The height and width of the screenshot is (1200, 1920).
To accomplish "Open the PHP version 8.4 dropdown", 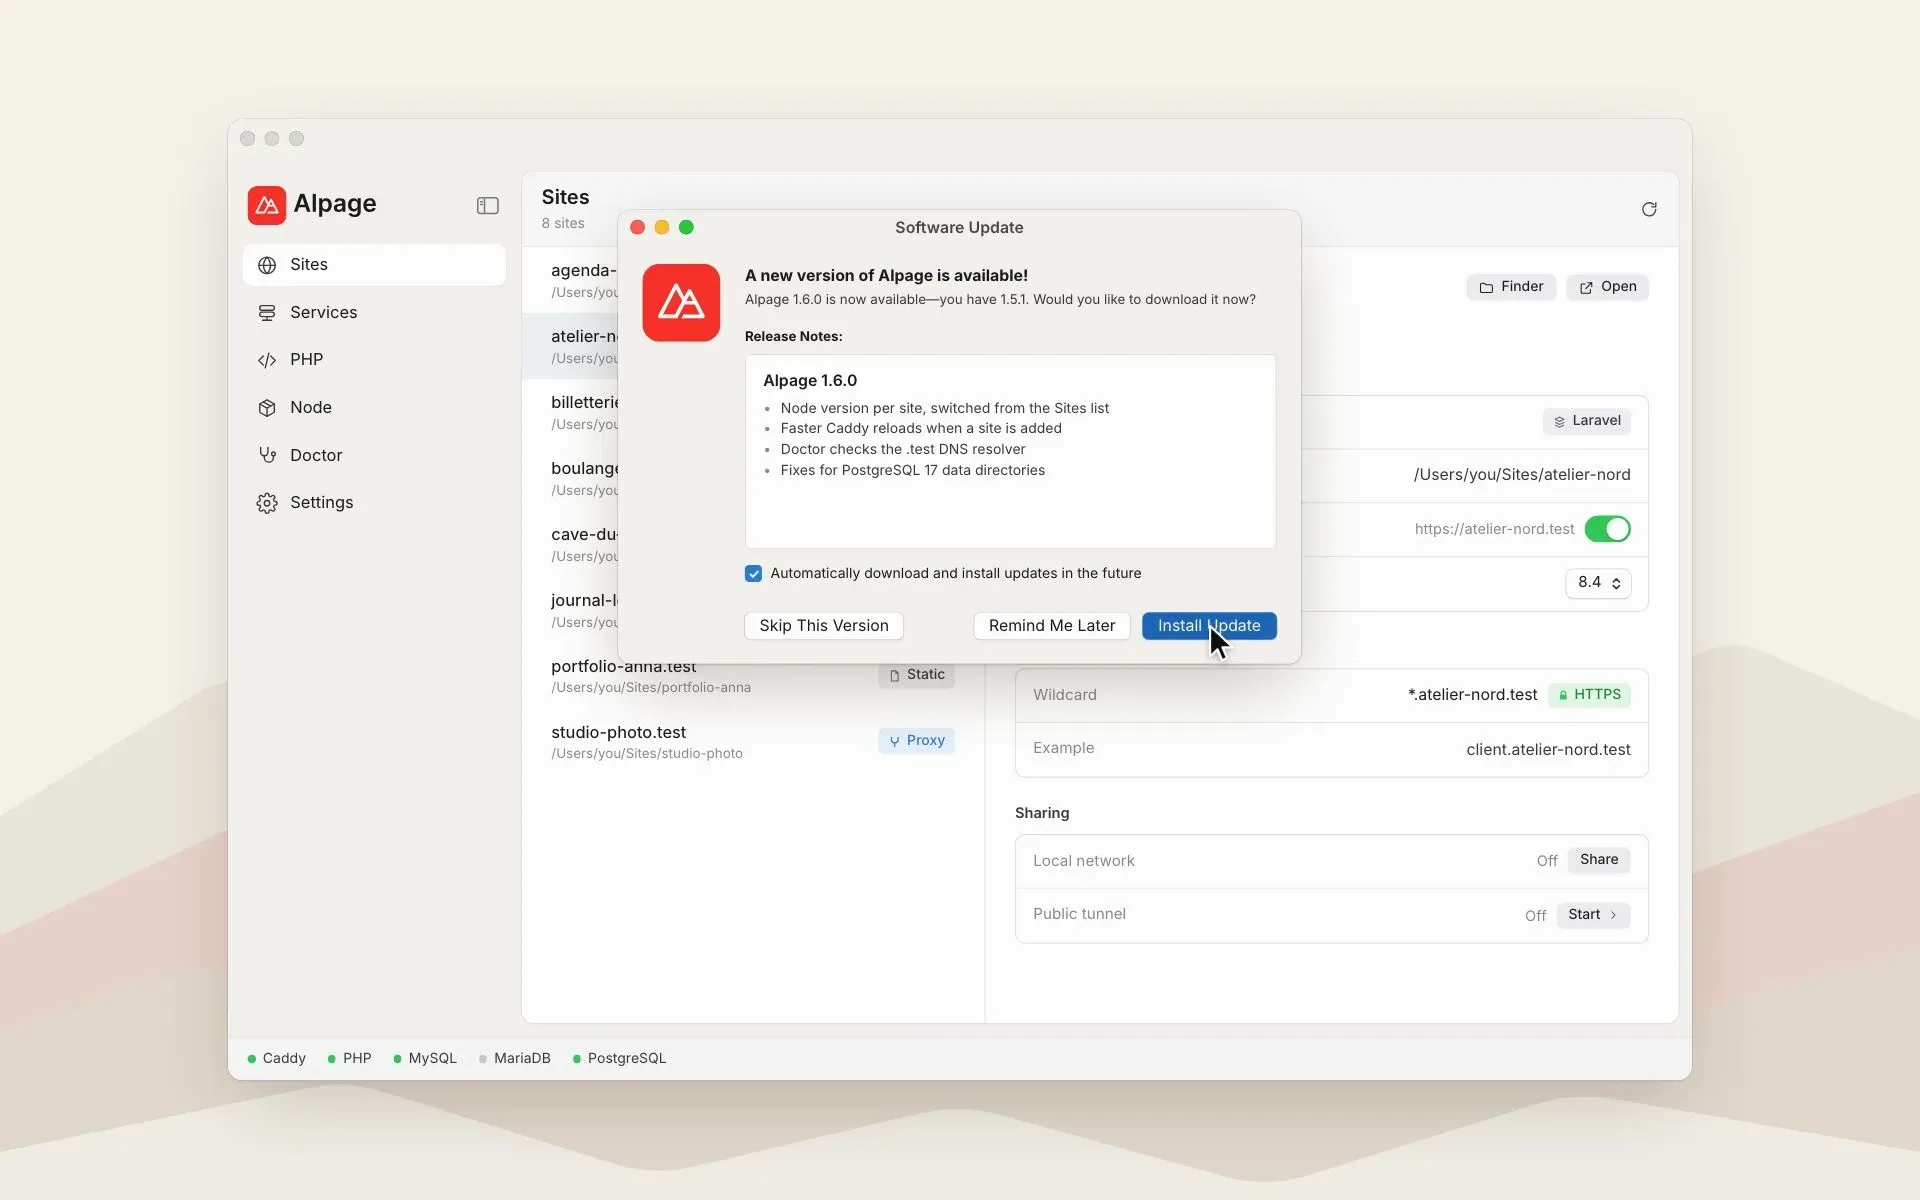I will [1598, 583].
